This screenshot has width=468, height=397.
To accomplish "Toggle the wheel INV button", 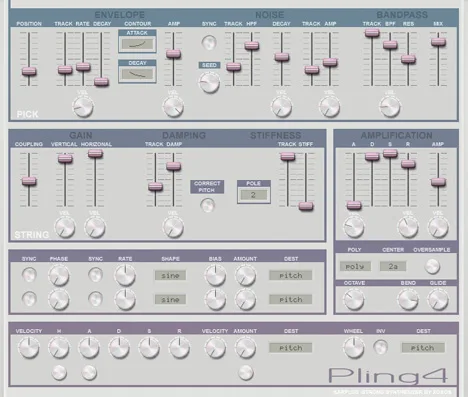I will coord(380,347).
